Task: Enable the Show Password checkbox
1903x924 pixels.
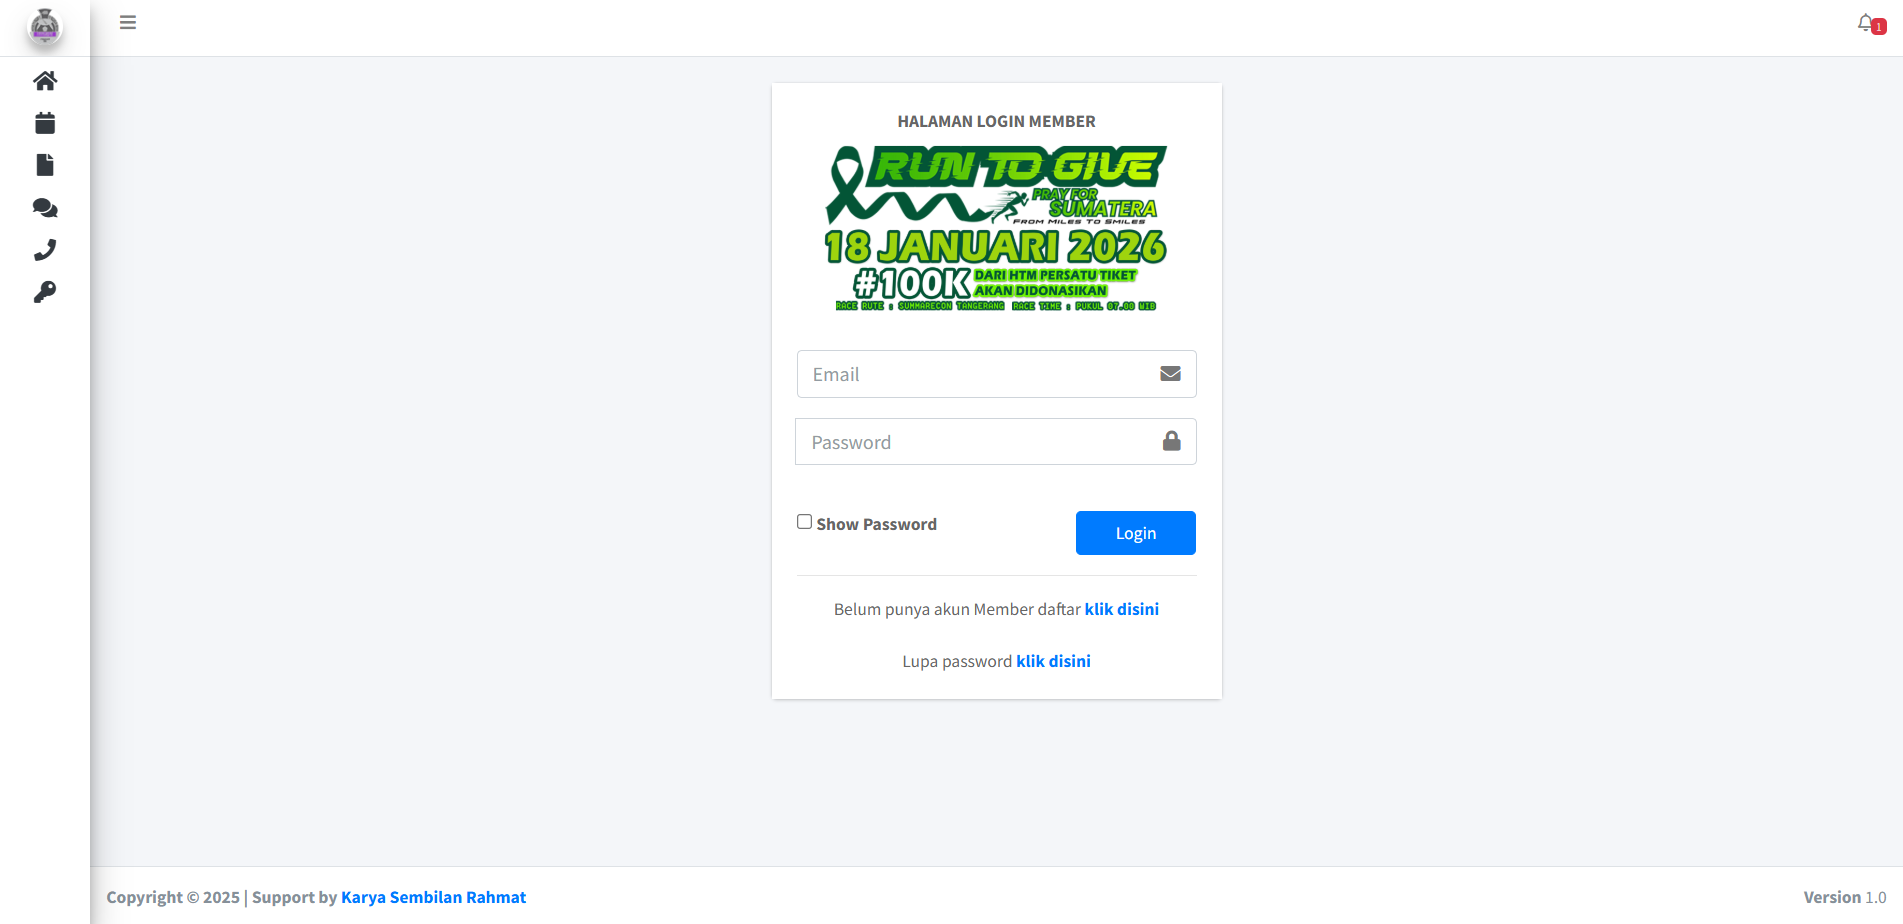Action: 804,522
